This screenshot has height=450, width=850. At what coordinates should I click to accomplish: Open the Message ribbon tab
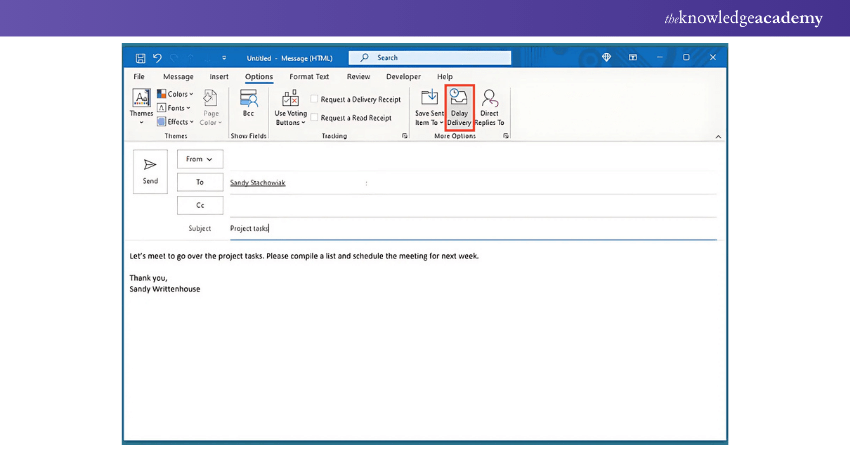[x=178, y=77]
